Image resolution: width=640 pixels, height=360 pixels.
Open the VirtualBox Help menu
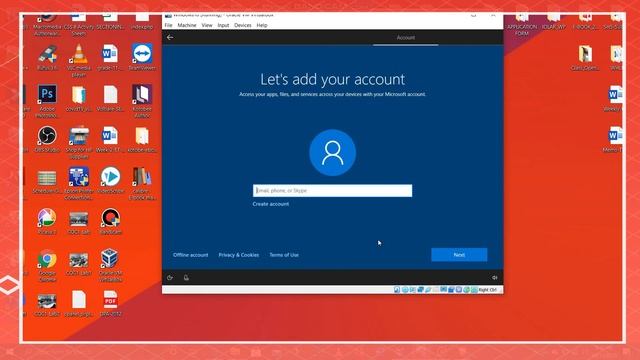pos(262,25)
